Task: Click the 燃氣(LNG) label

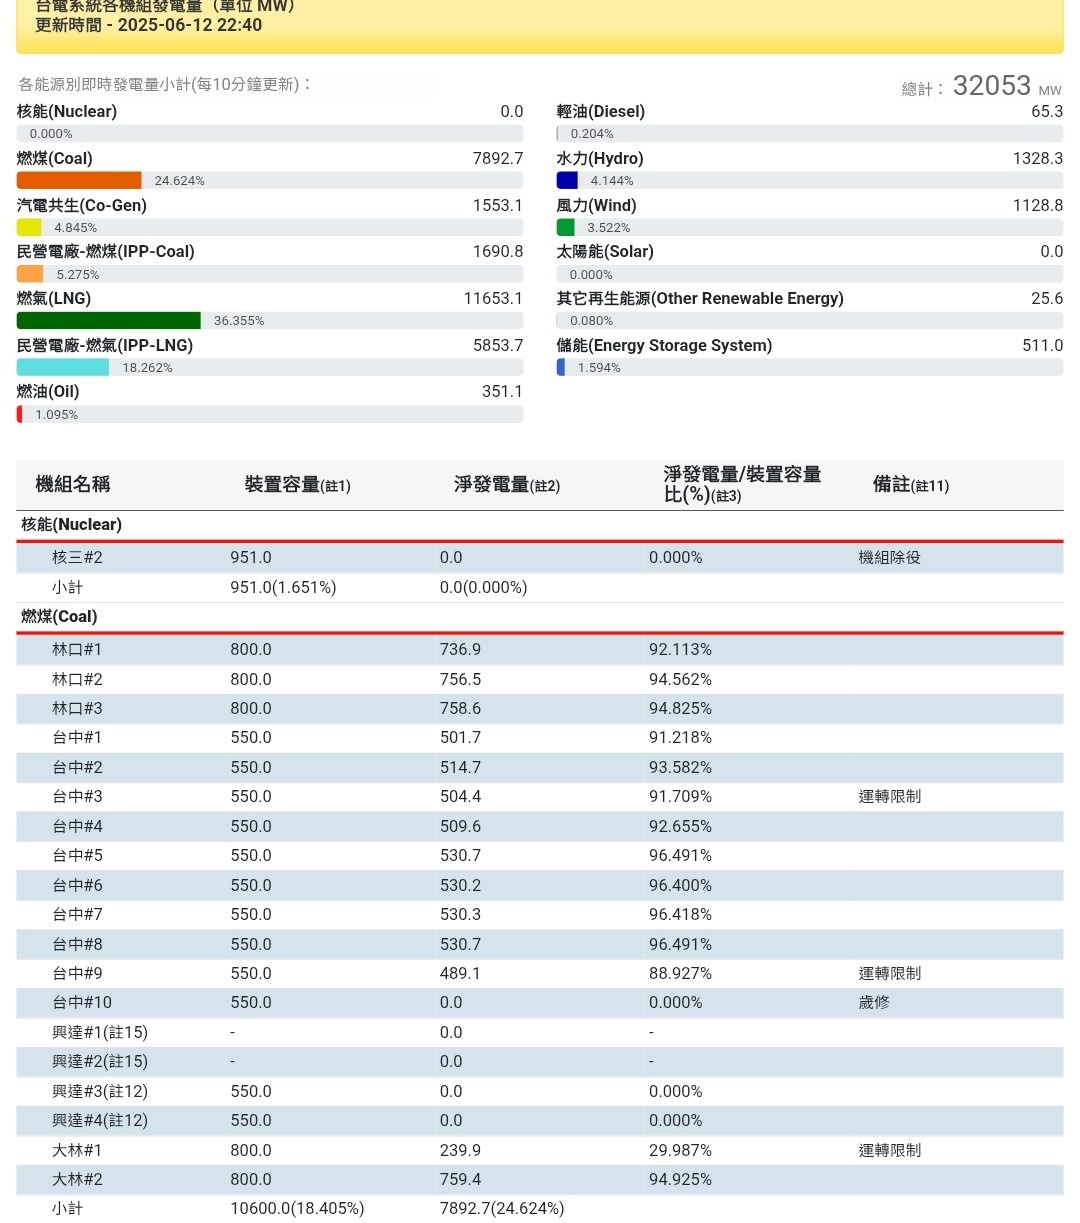Action: pyautogui.click(x=54, y=299)
